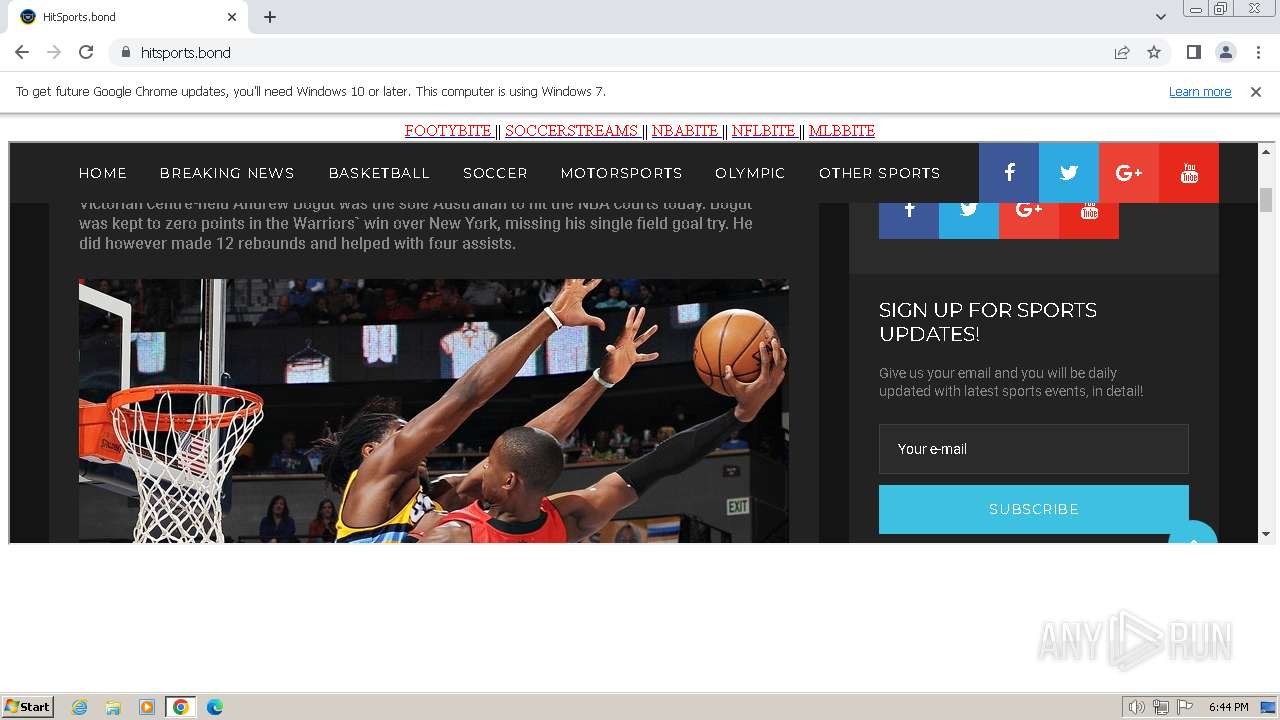Click the volume icon in the system tray
Image resolution: width=1280 pixels, height=720 pixels.
click(x=1137, y=707)
